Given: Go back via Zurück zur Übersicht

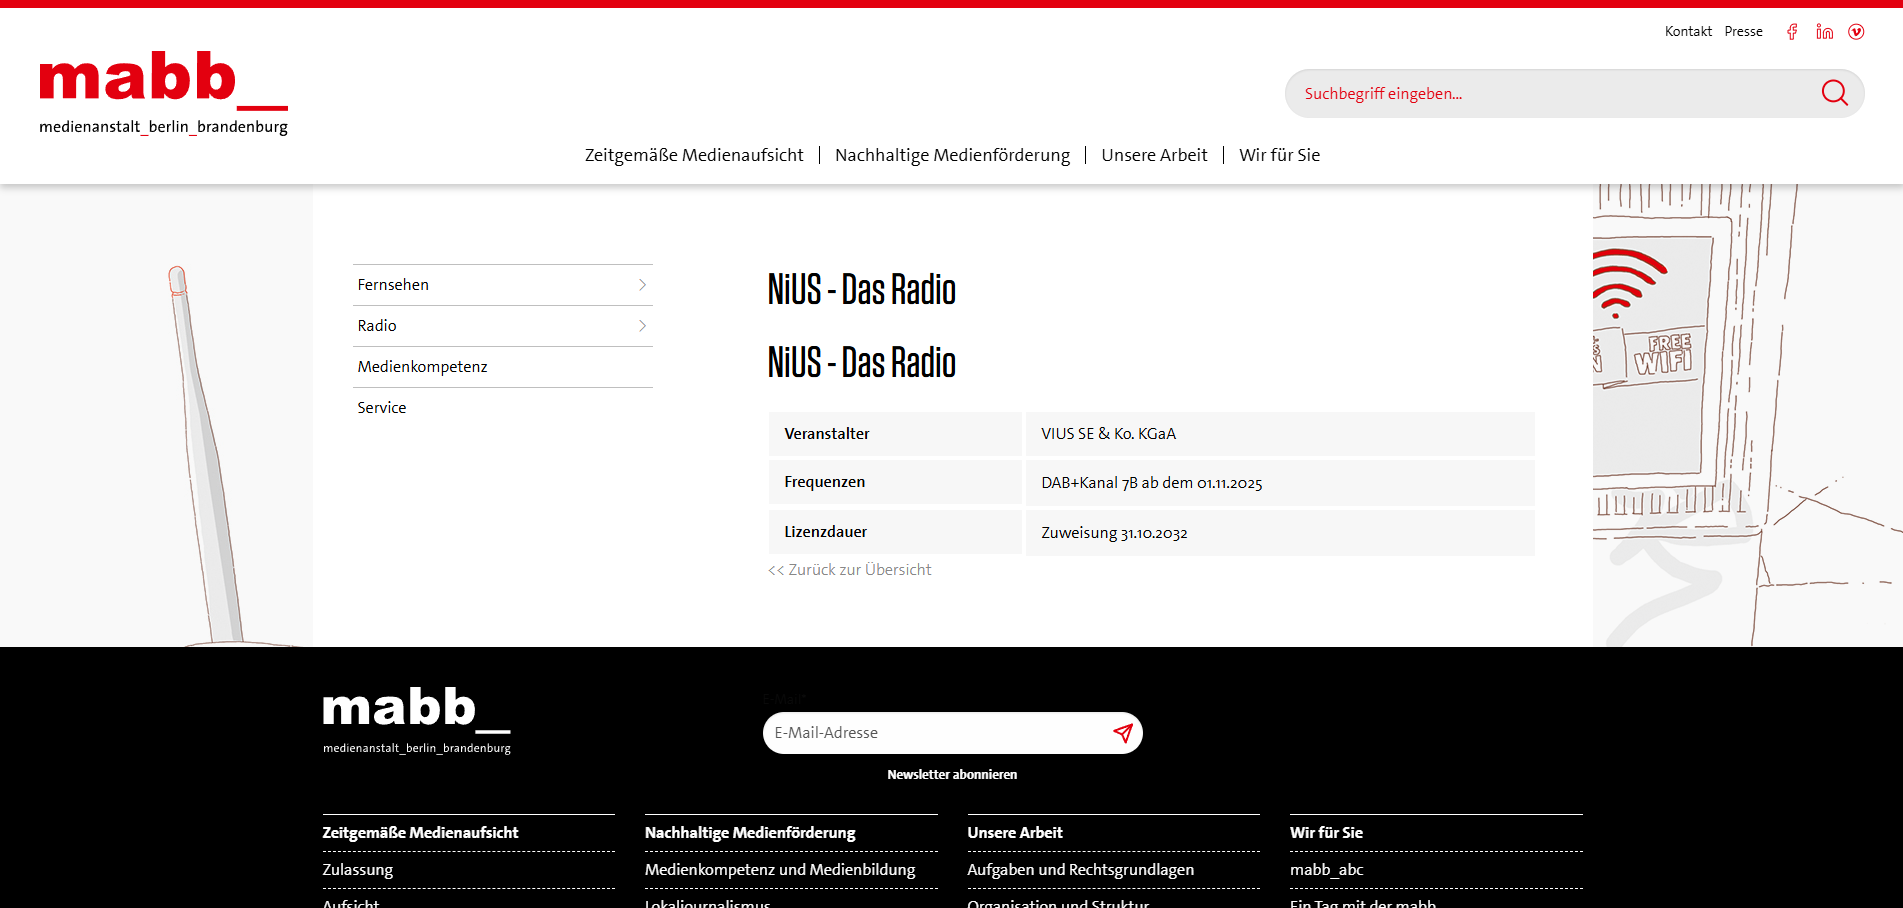Looking at the screenshot, I should click(x=849, y=570).
